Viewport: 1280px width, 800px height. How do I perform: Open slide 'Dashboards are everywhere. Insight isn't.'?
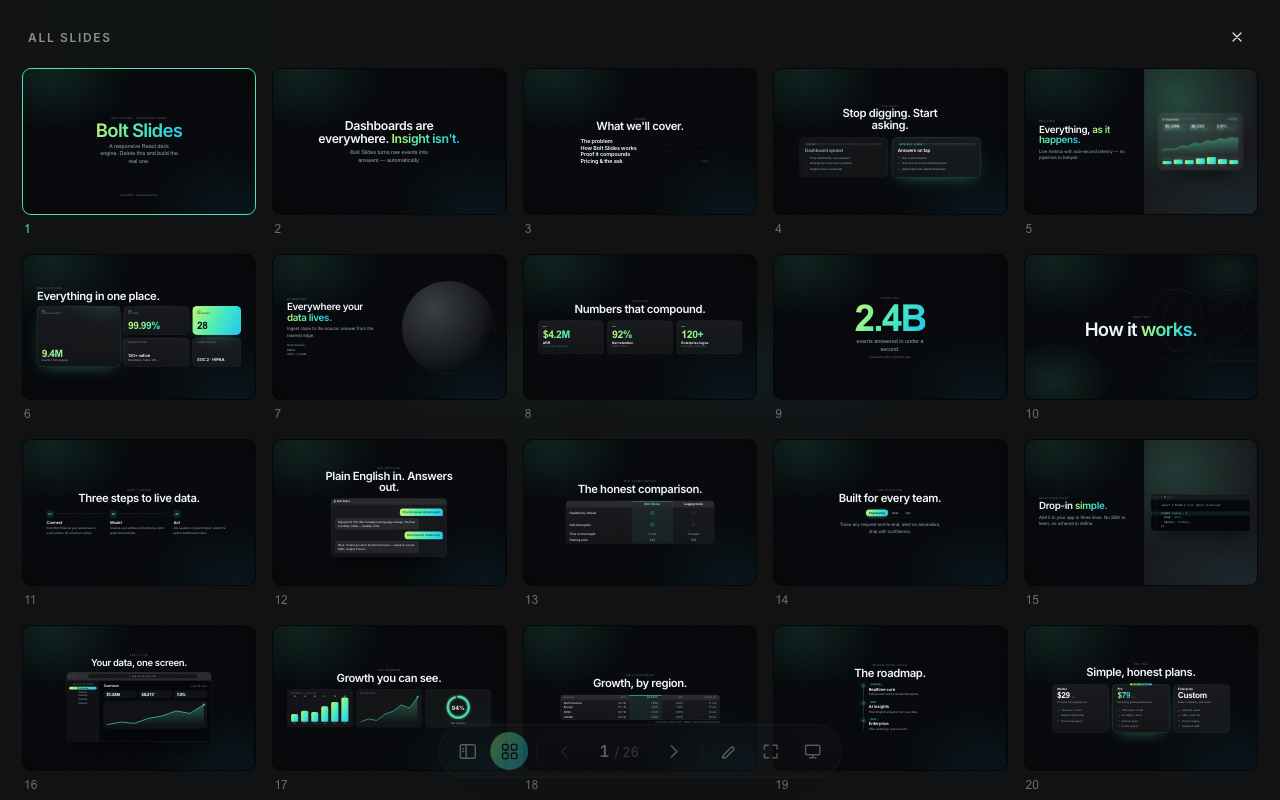(x=389, y=141)
